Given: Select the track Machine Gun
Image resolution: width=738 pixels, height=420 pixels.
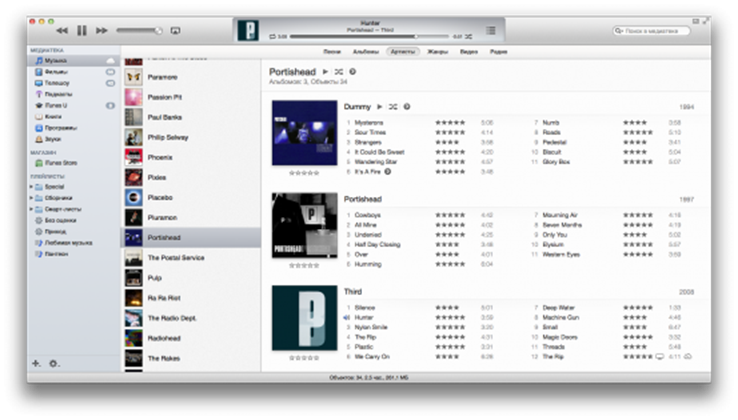Looking at the screenshot, I should click(x=561, y=318).
